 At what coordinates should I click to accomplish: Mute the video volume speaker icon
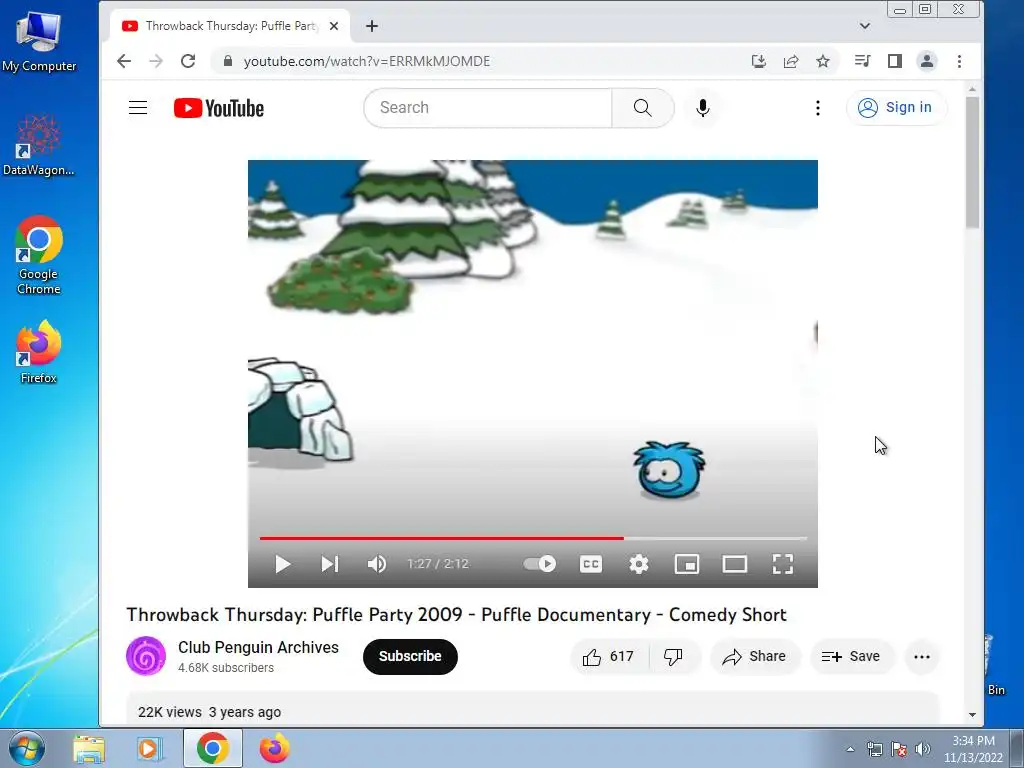[377, 564]
